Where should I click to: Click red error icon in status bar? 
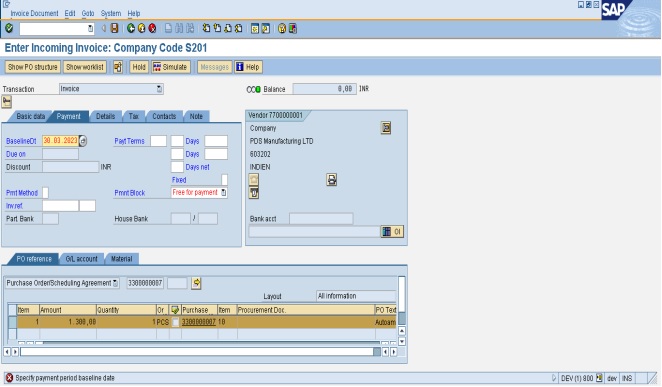coord(9,378)
